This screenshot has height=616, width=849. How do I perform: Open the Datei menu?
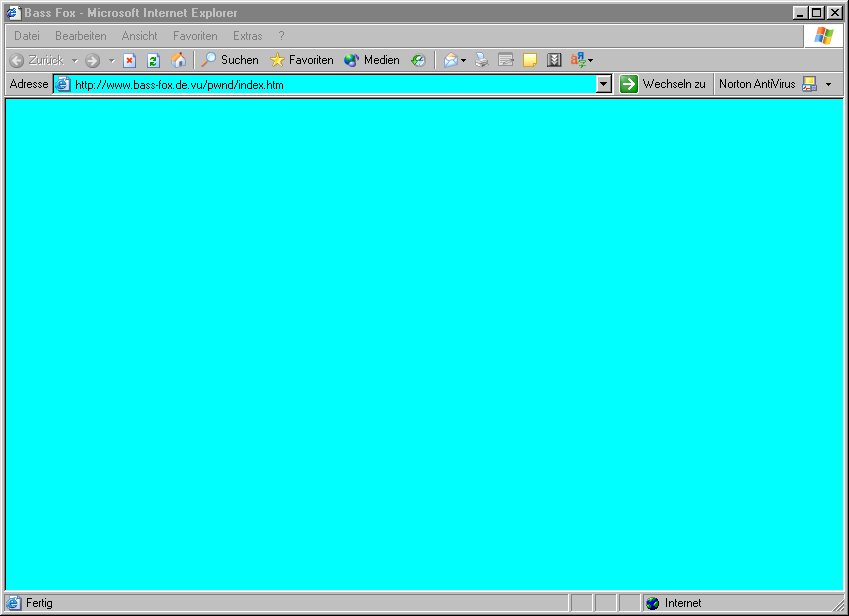click(27, 36)
